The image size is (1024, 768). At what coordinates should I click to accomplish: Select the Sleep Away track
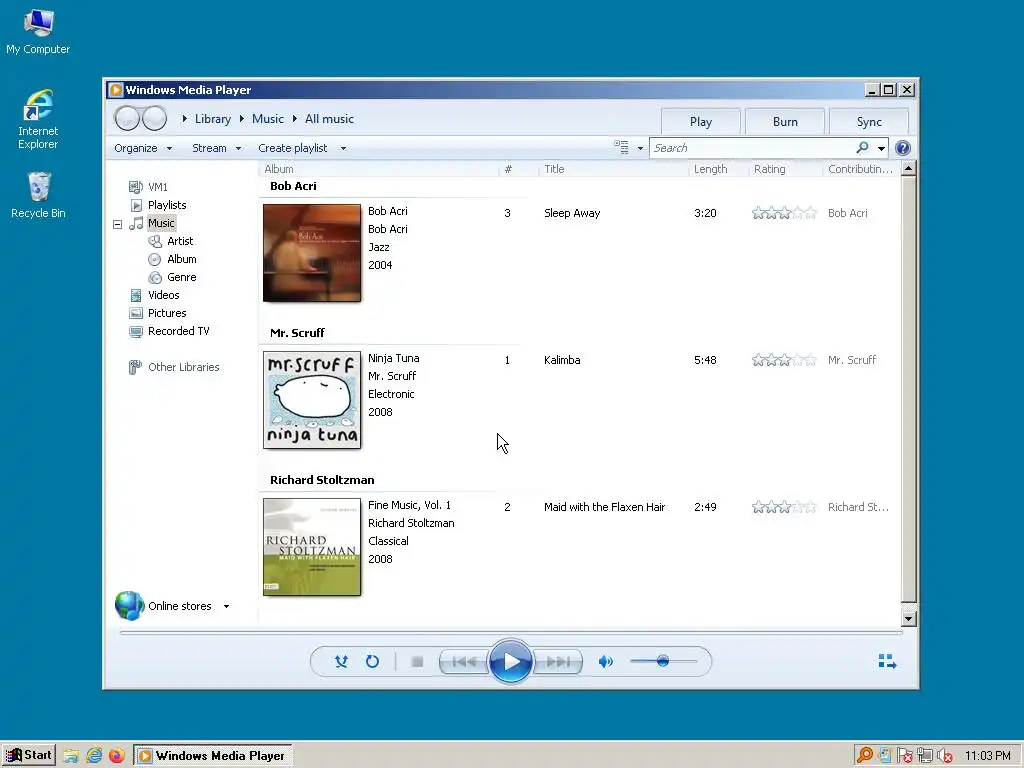[x=572, y=214]
